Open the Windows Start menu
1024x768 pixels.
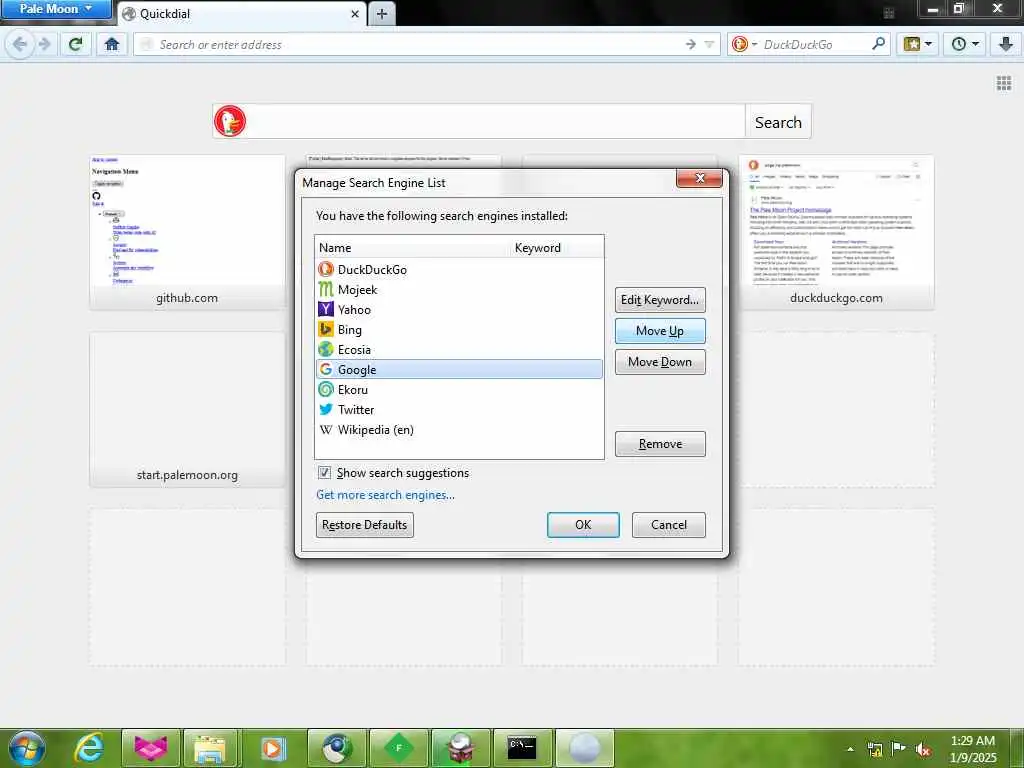[27, 748]
